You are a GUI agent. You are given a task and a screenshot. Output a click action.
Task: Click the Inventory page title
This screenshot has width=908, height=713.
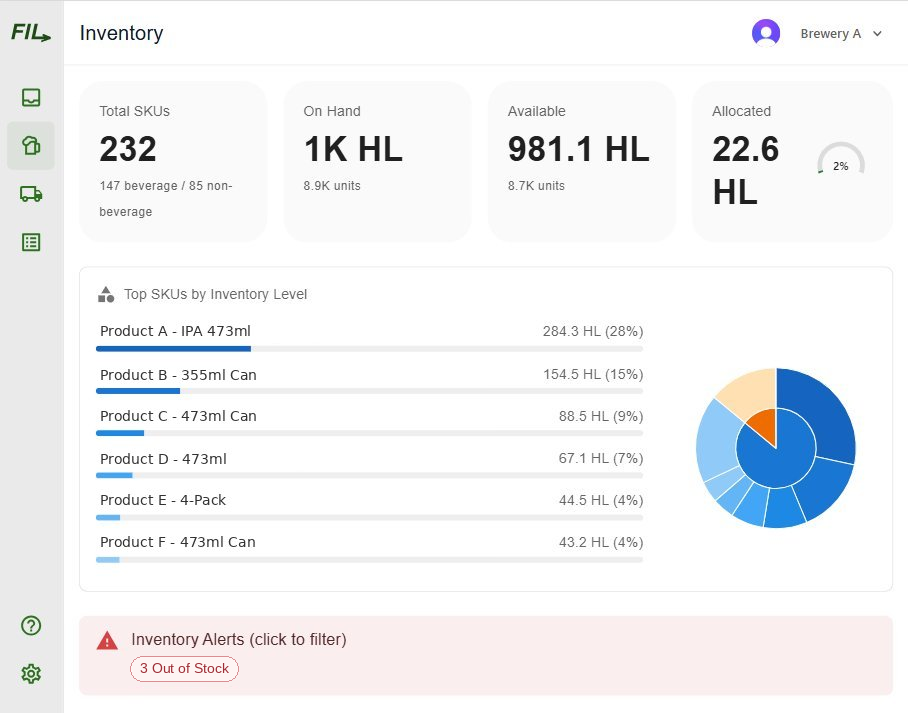(121, 33)
